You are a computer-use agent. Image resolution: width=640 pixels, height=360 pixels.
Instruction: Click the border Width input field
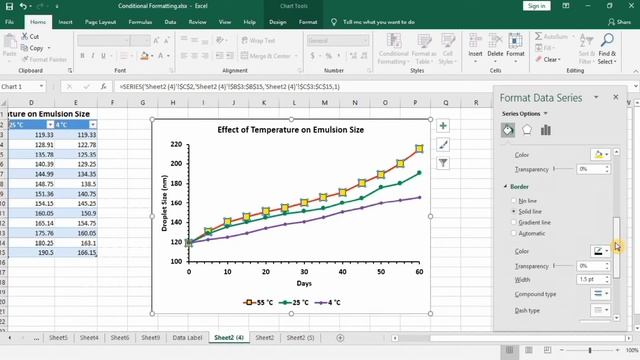point(590,279)
